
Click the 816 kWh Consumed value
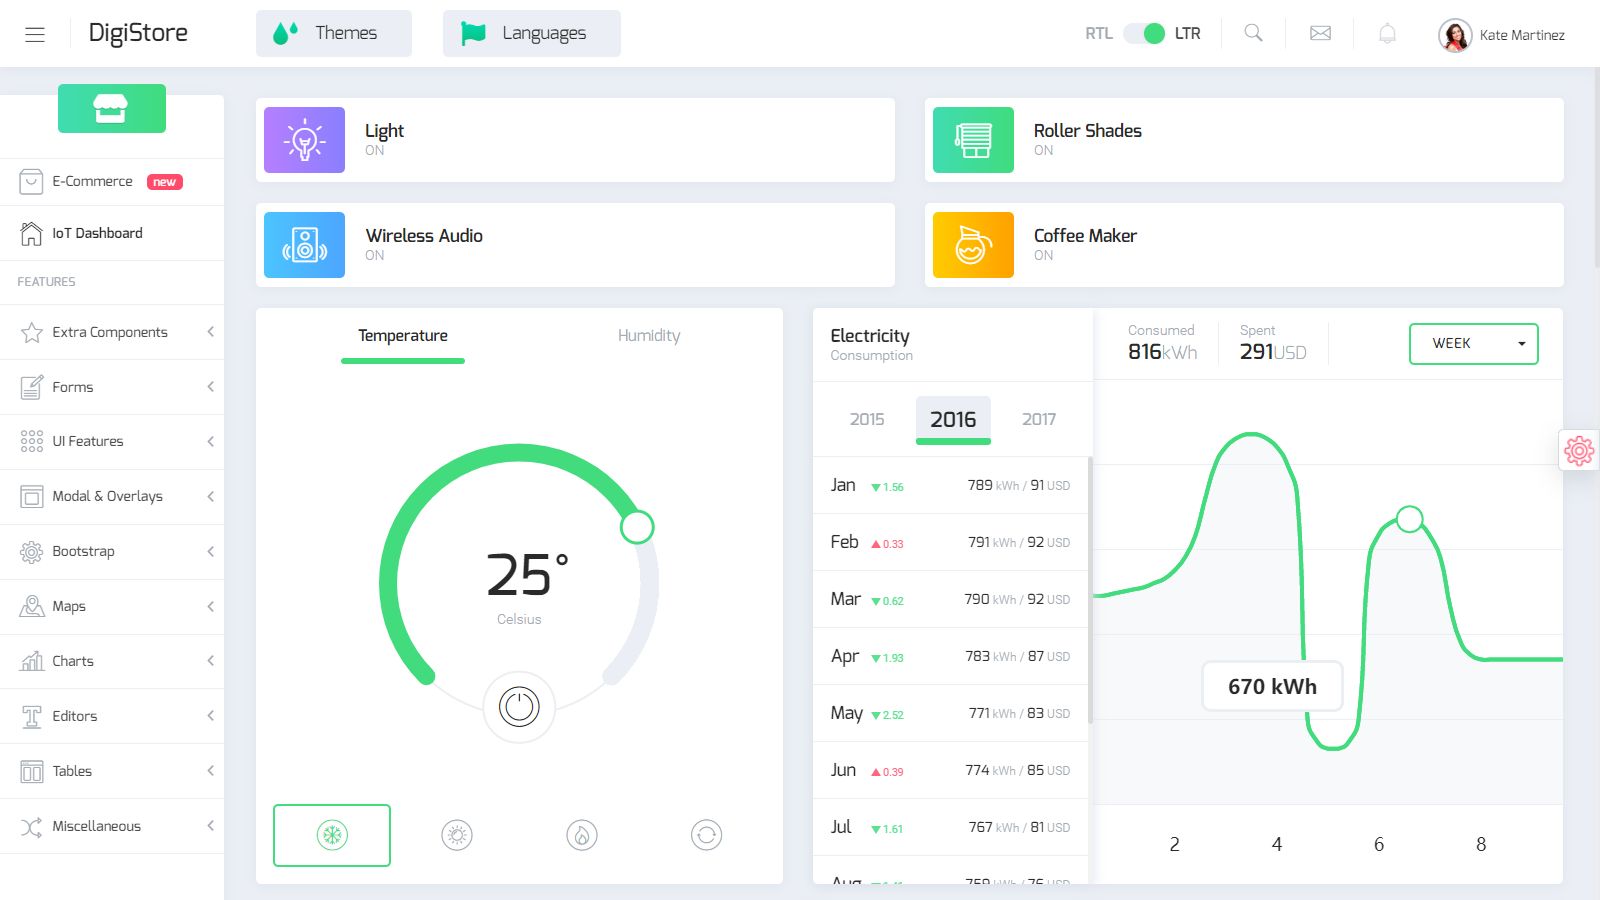(1162, 352)
